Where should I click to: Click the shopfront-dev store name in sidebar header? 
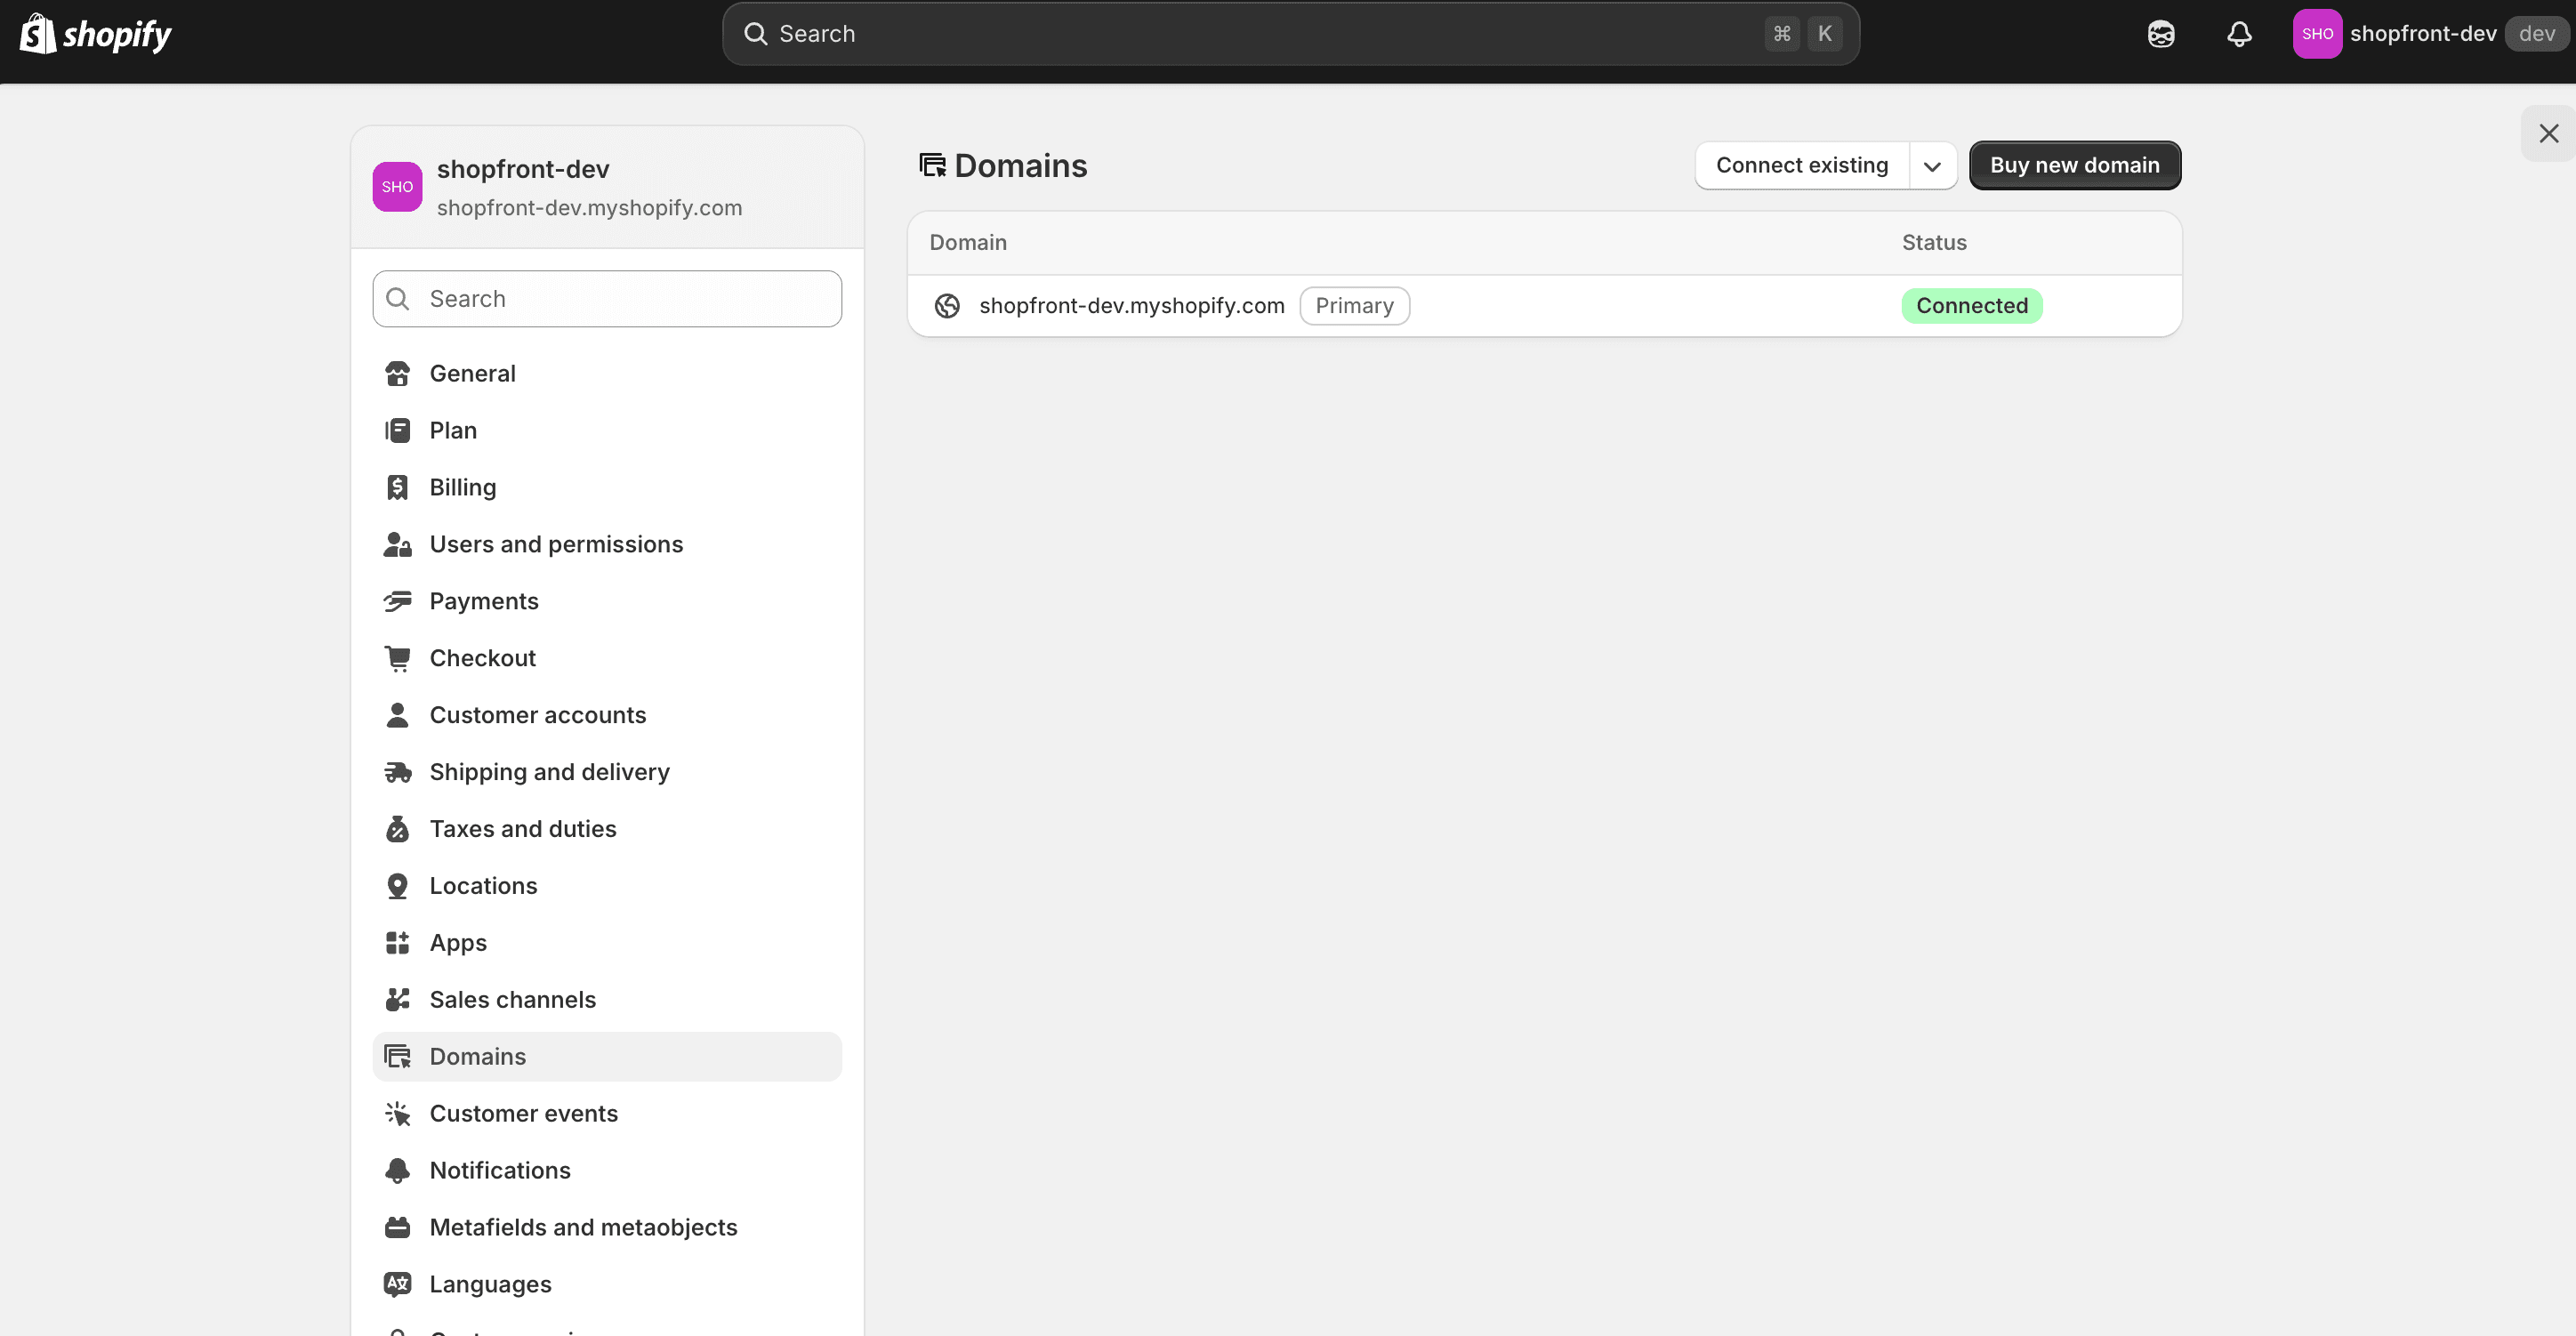(x=523, y=170)
